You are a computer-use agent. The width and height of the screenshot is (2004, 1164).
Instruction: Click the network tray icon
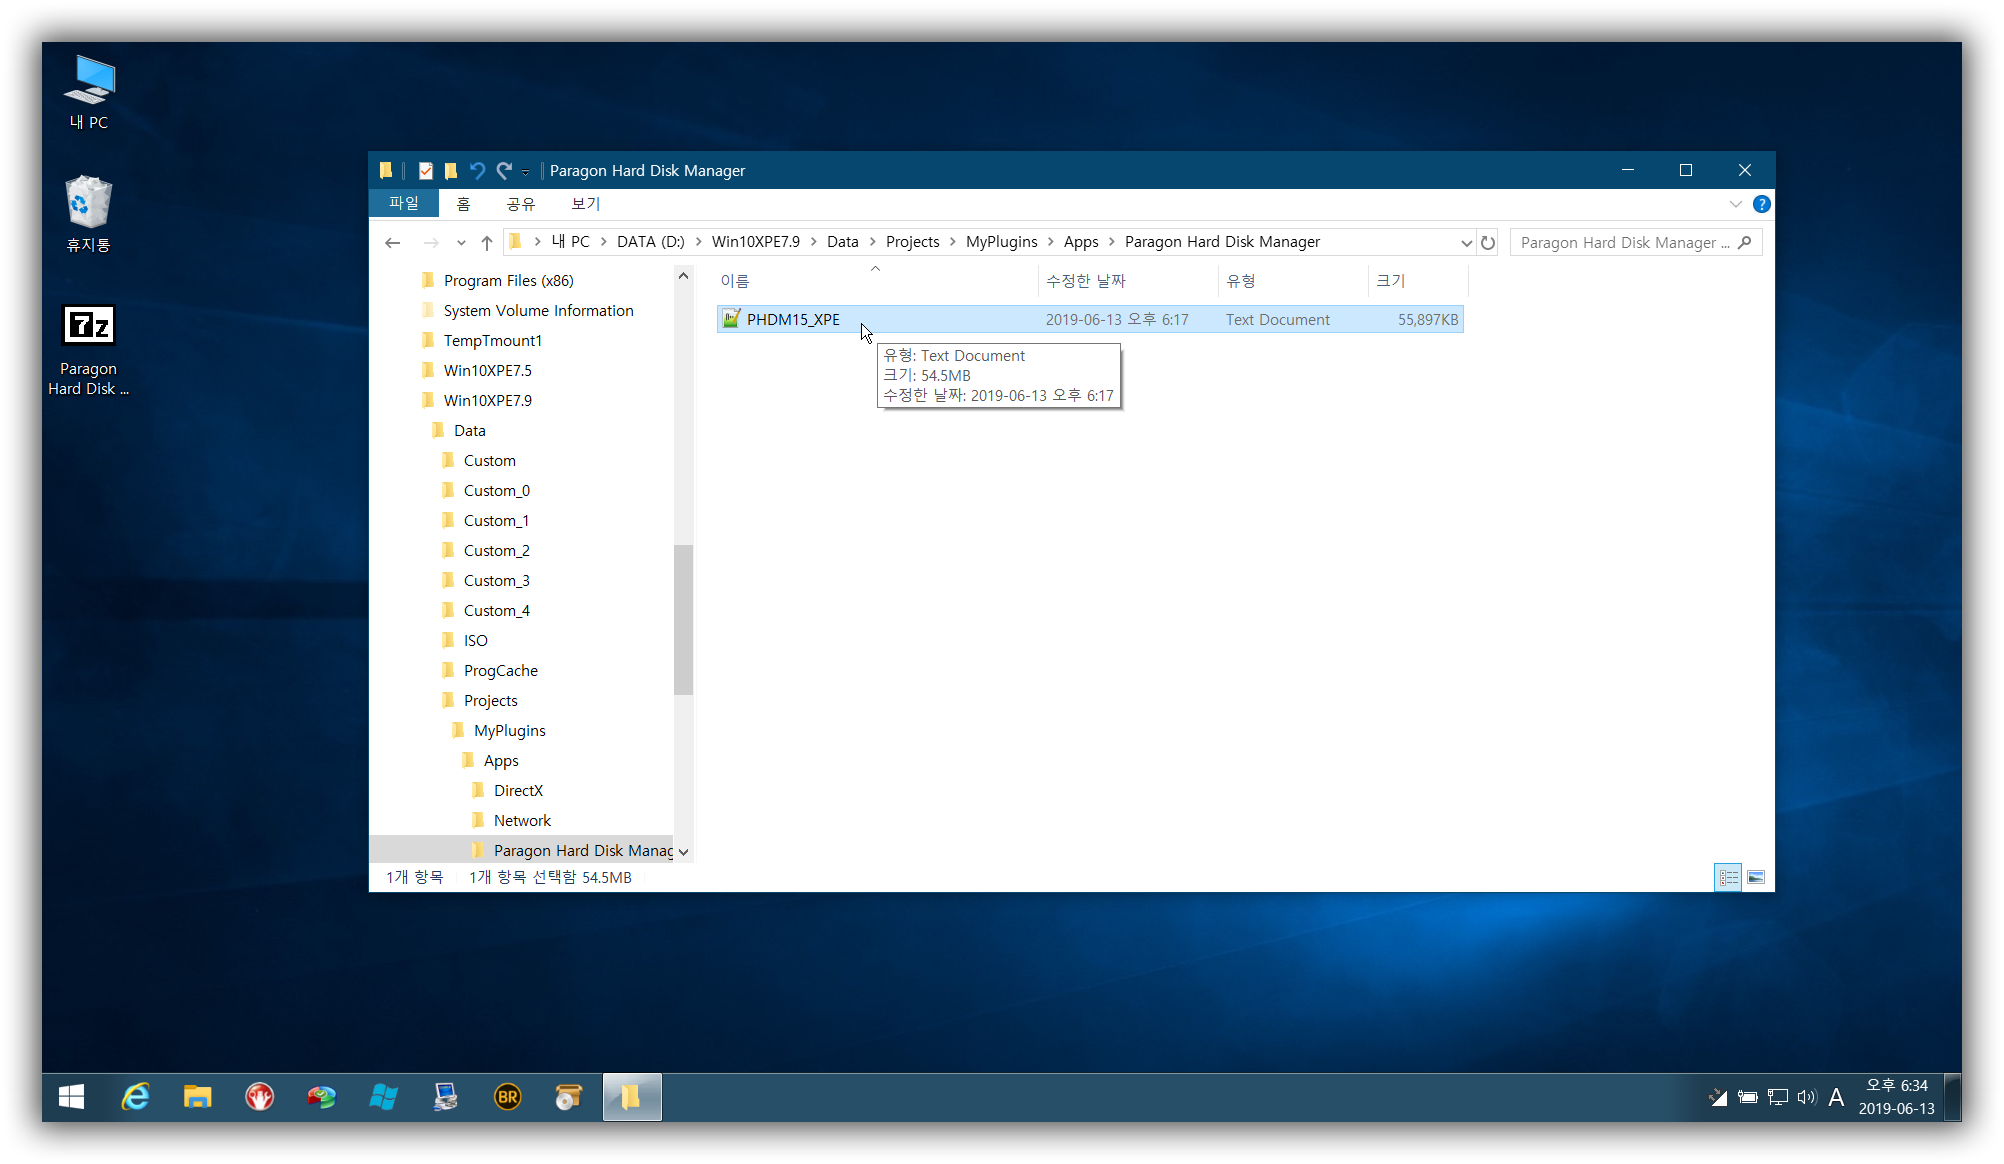1777,1098
